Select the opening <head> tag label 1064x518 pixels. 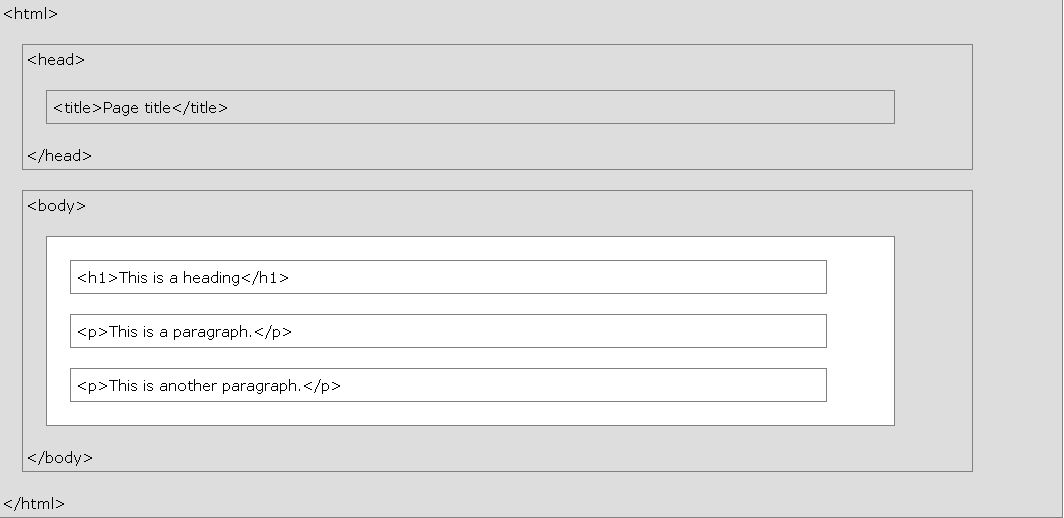tap(56, 60)
